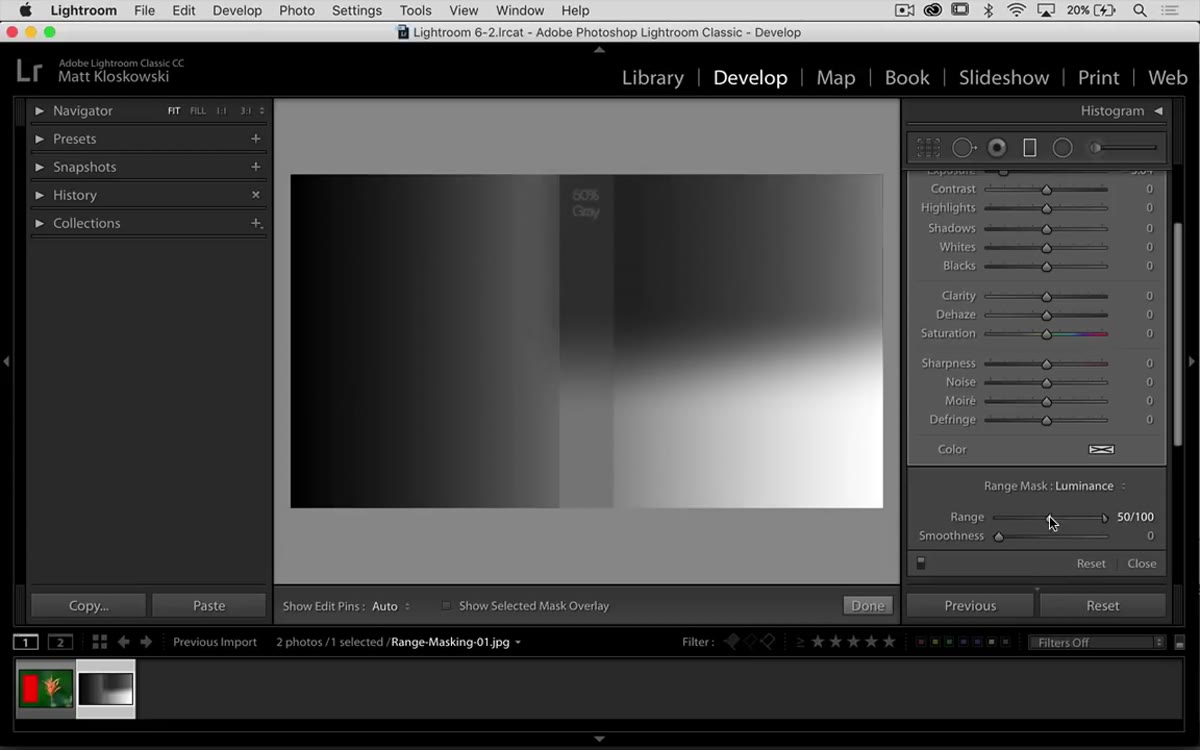1200x750 pixels.
Task: Set Navigator zoom to FIT
Action: (x=174, y=111)
